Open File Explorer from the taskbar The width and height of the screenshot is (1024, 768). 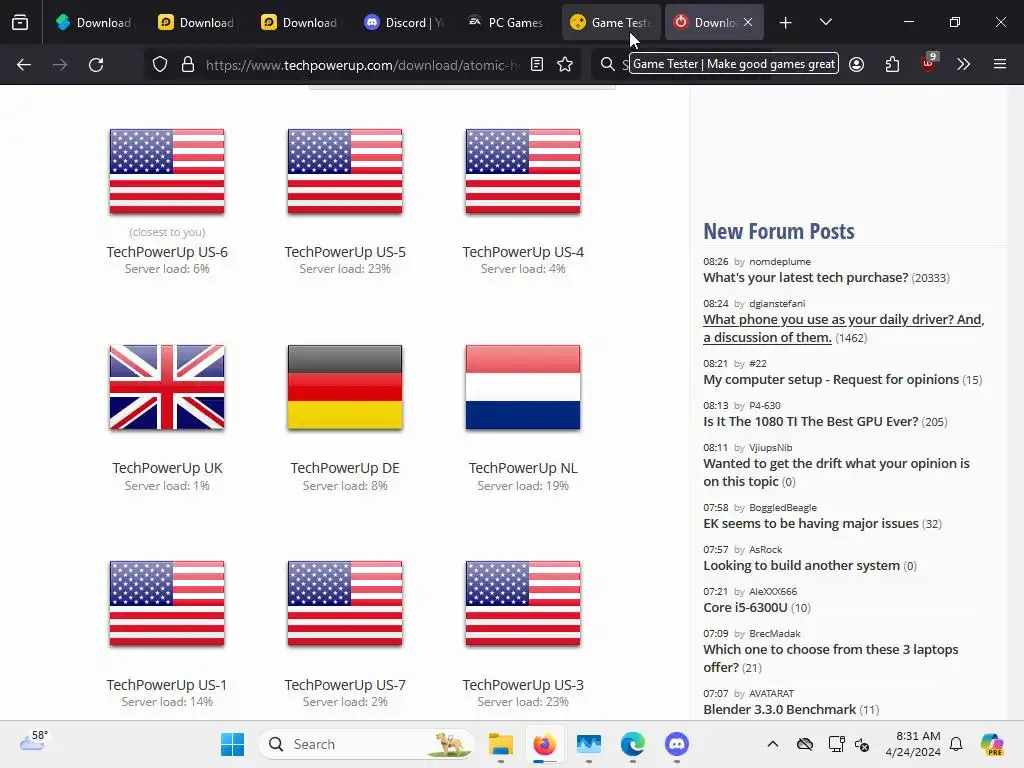coord(501,744)
